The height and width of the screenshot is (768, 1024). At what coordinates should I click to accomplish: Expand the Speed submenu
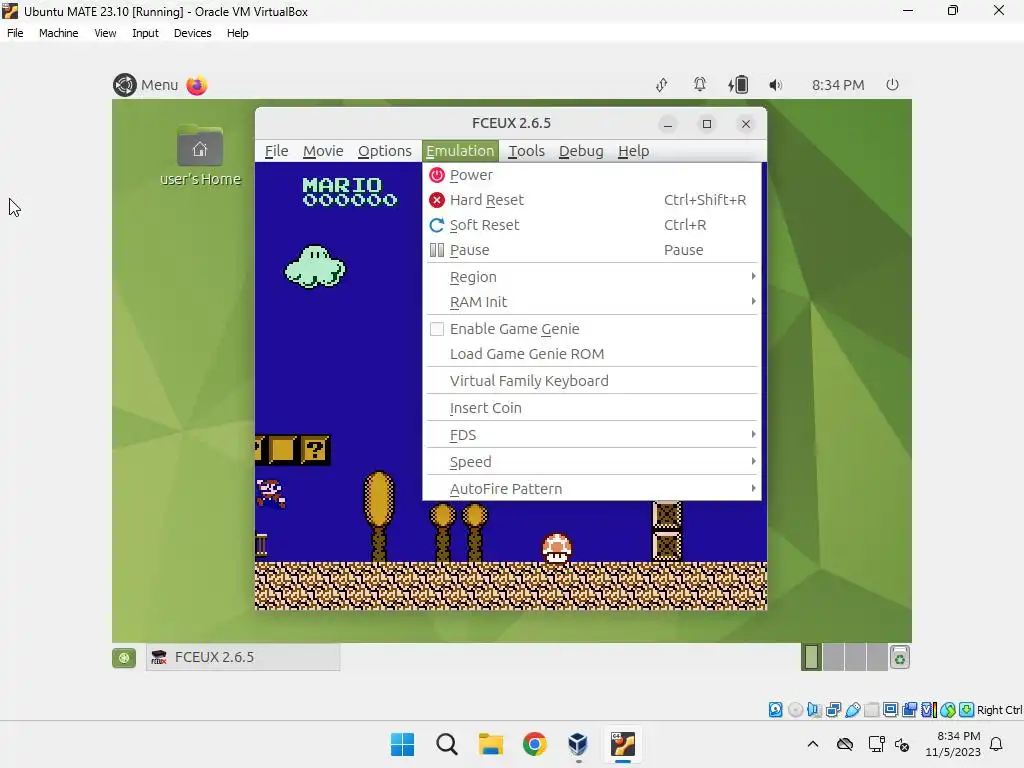pyautogui.click(x=592, y=462)
